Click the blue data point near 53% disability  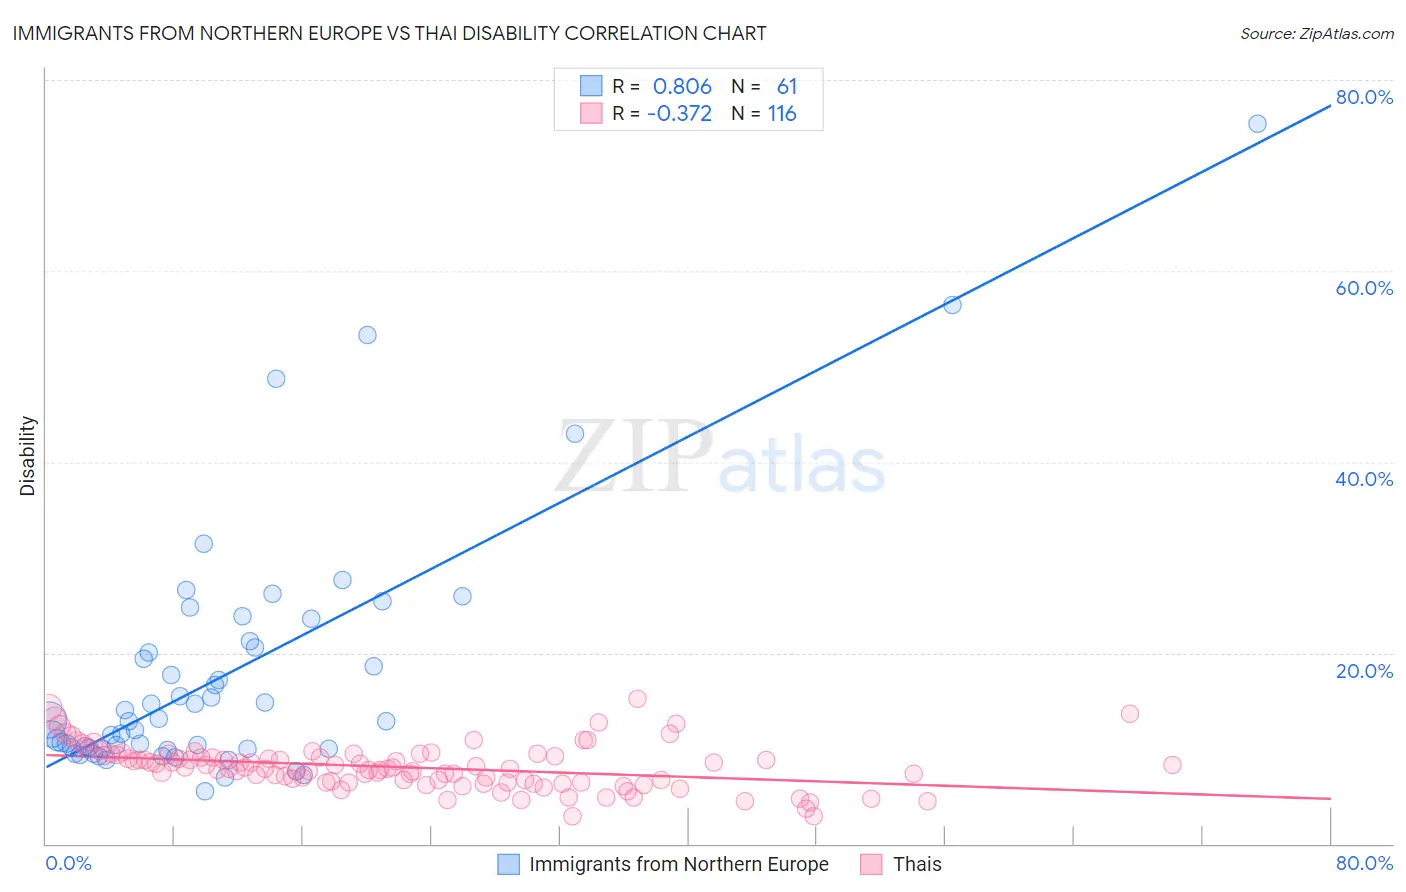[367, 335]
